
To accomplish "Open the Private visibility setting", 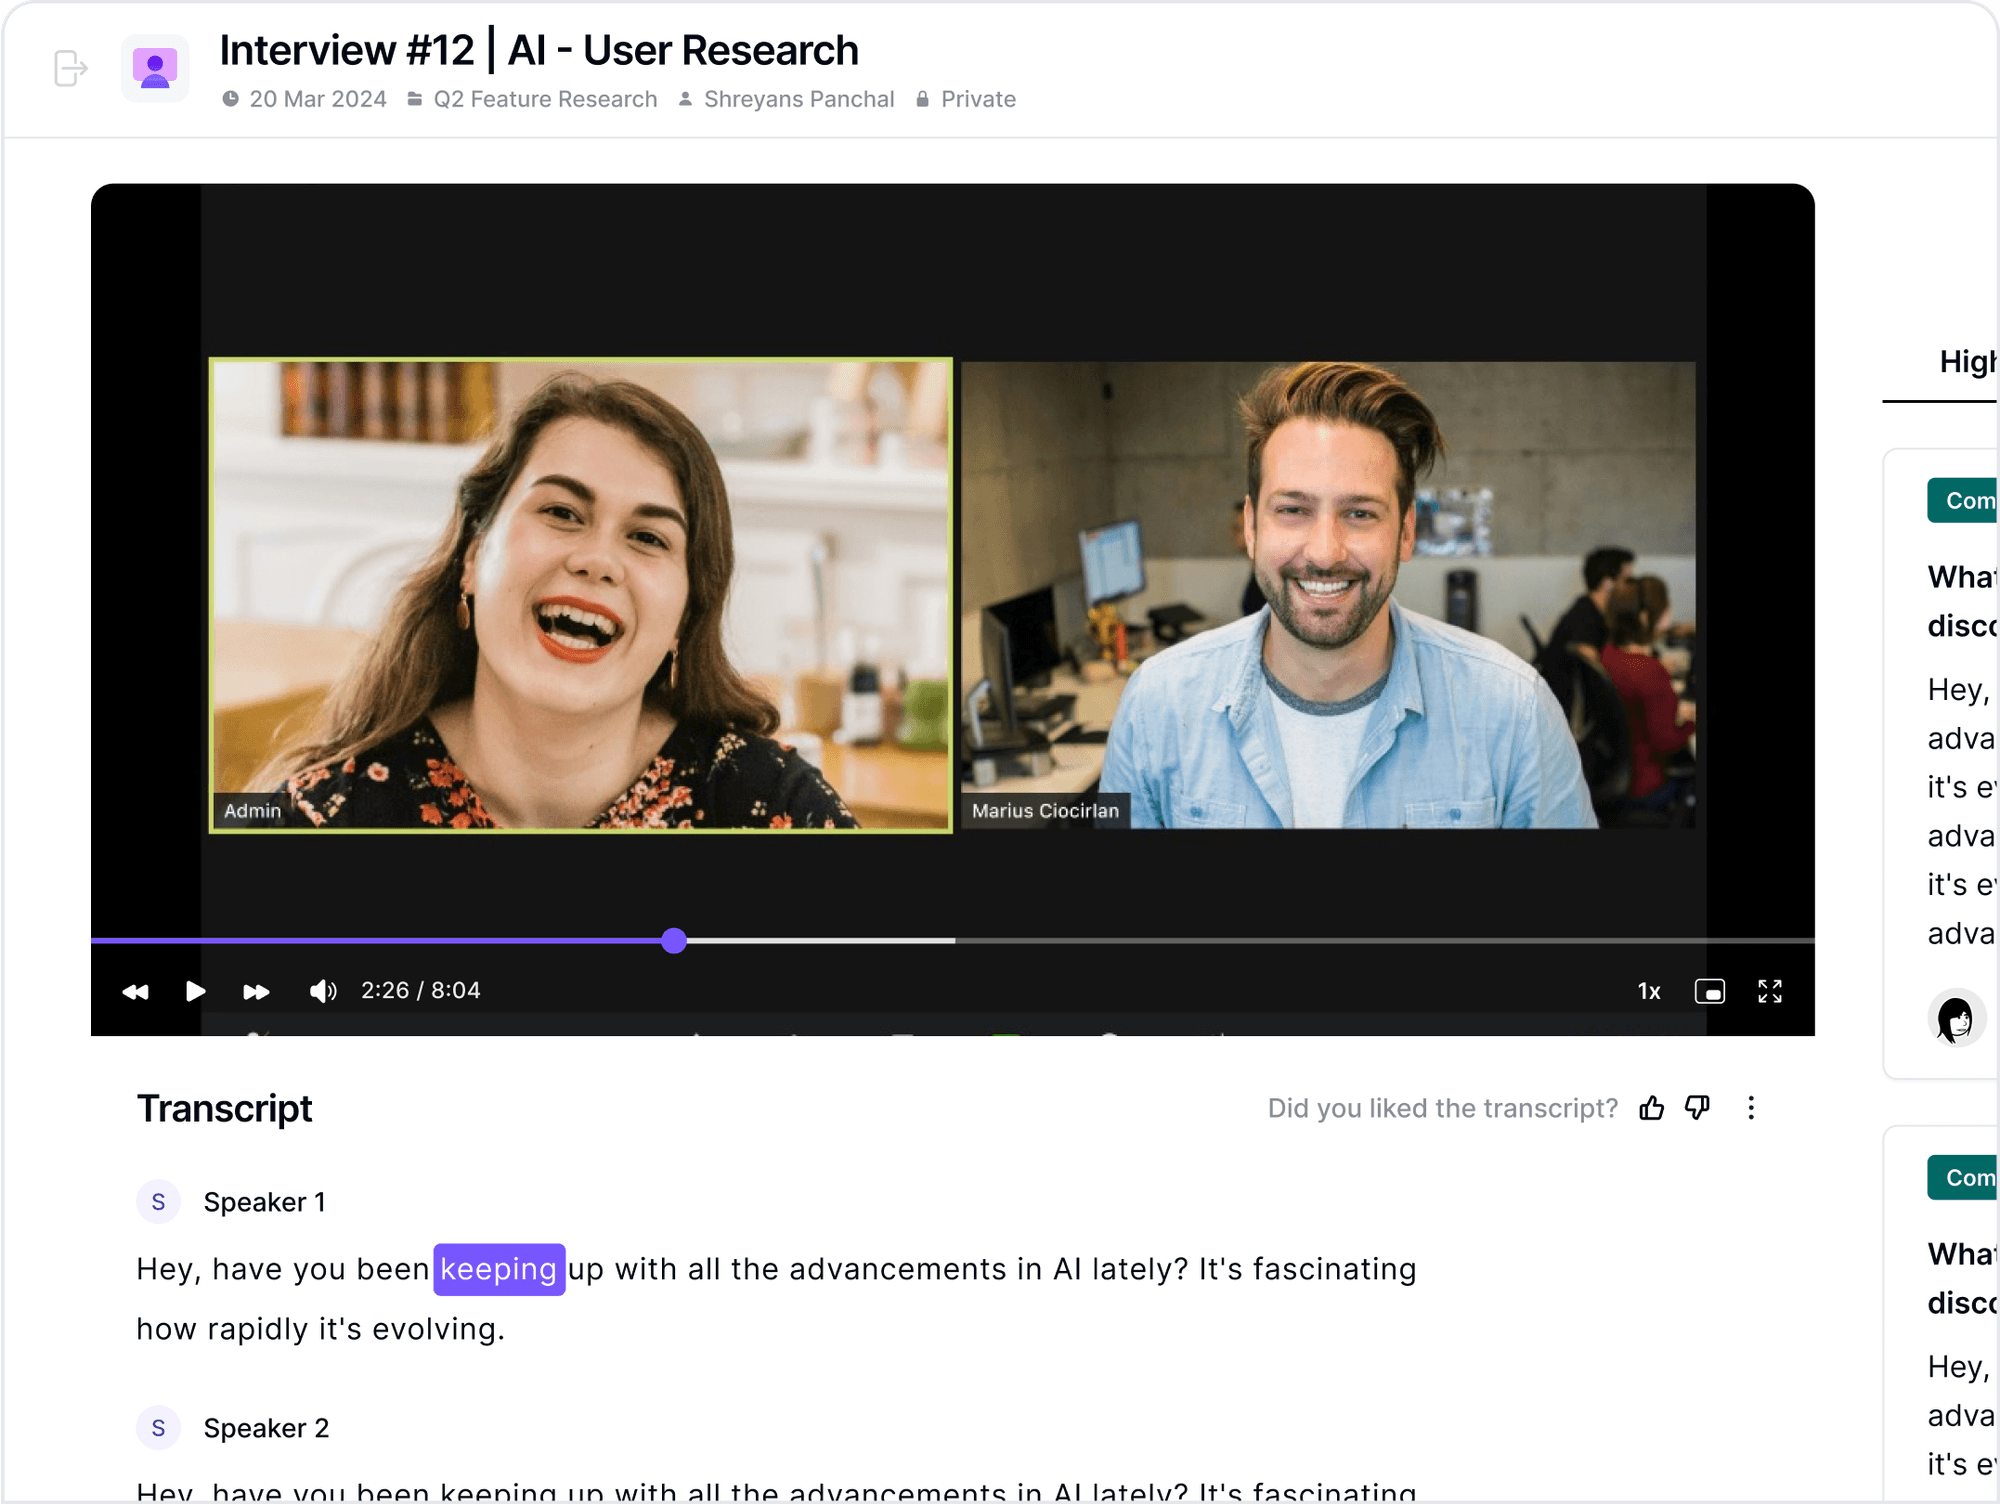I will point(977,99).
